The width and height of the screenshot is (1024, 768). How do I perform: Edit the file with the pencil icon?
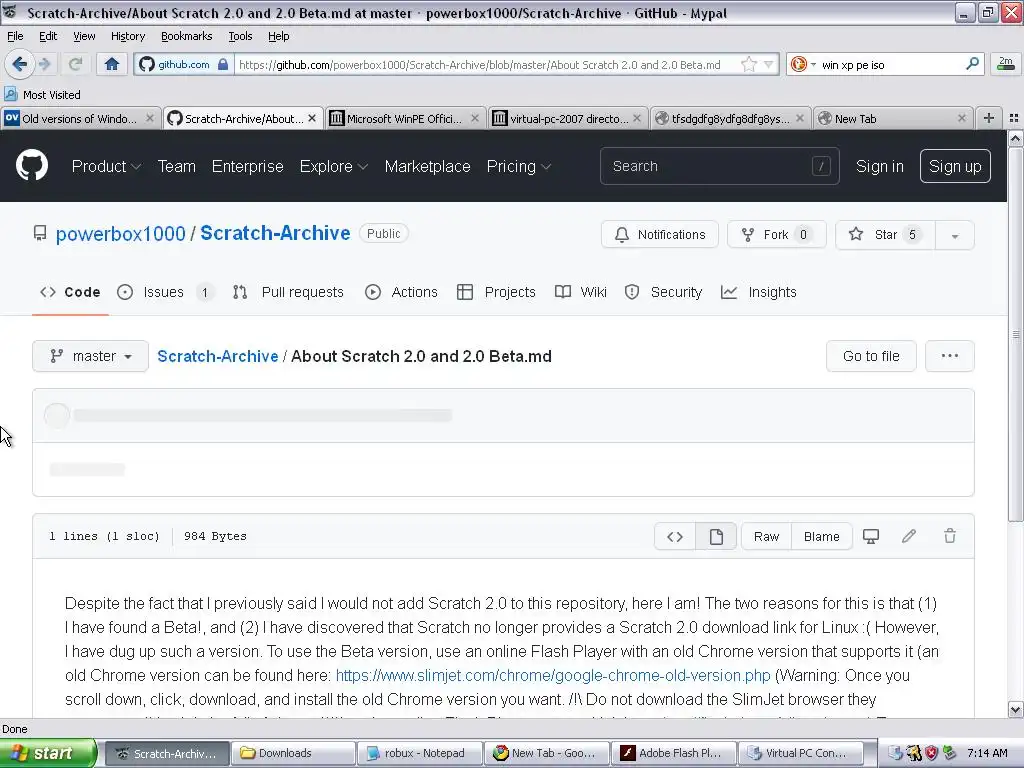click(909, 536)
